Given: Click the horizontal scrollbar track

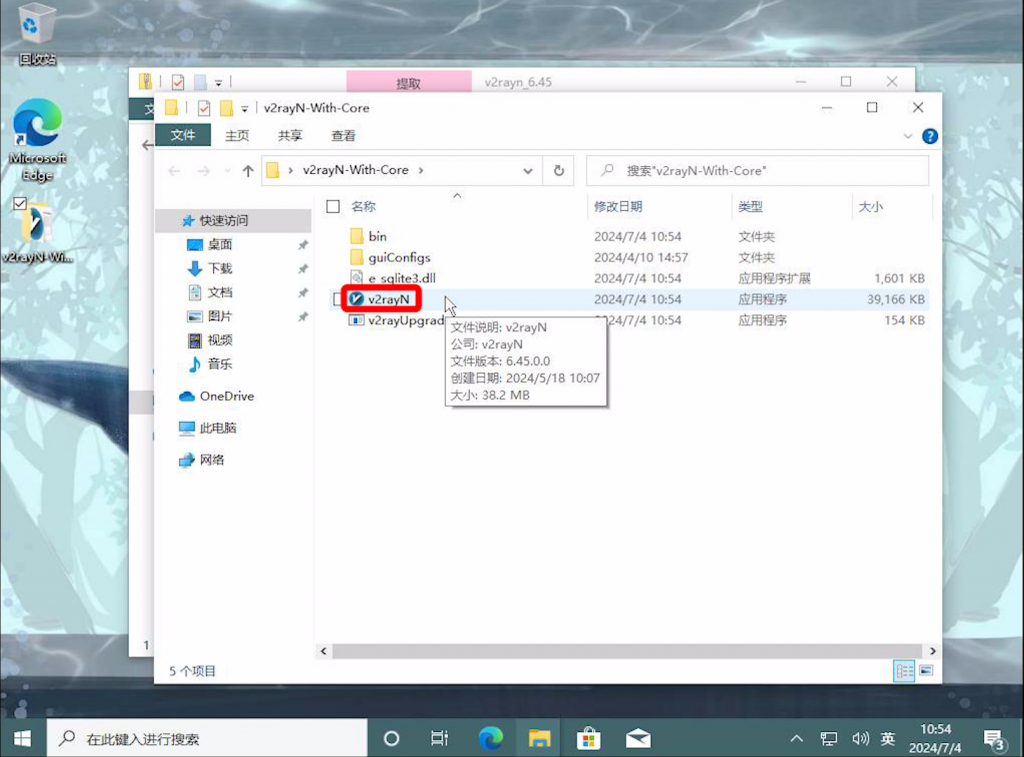Looking at the screenshot, I should [628, 651].
